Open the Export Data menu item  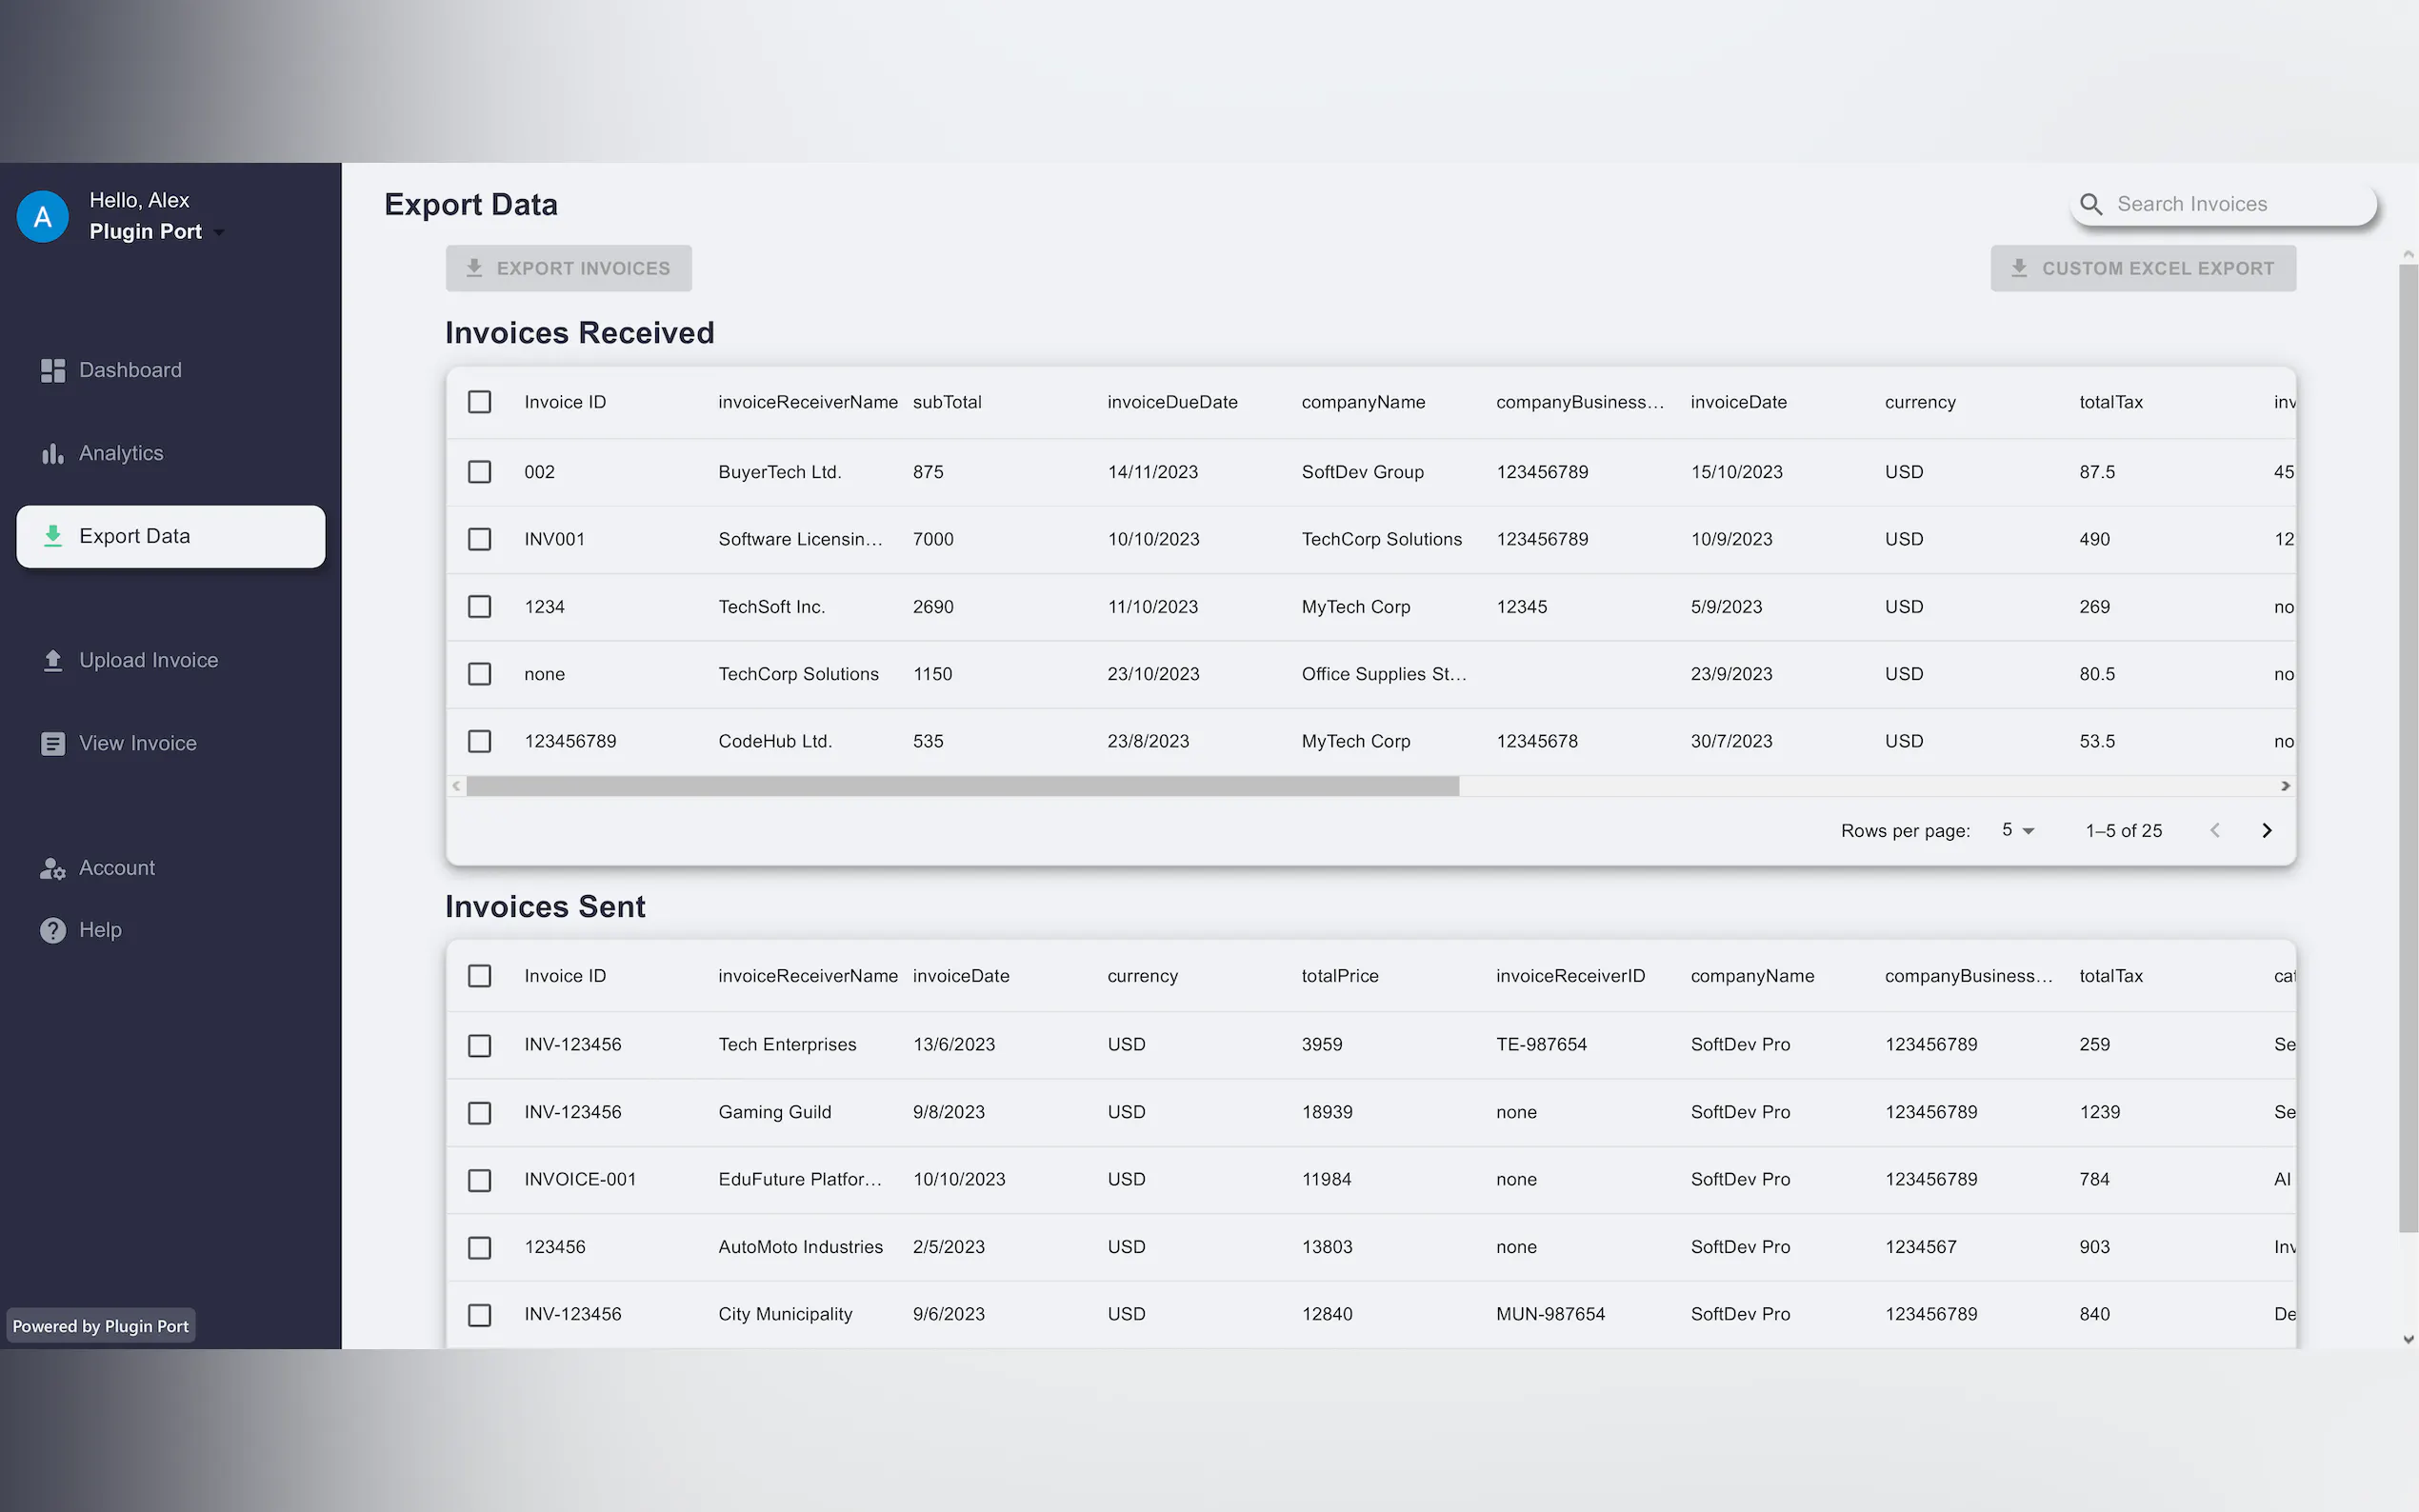pyautogui.click(x=171, y=537)
